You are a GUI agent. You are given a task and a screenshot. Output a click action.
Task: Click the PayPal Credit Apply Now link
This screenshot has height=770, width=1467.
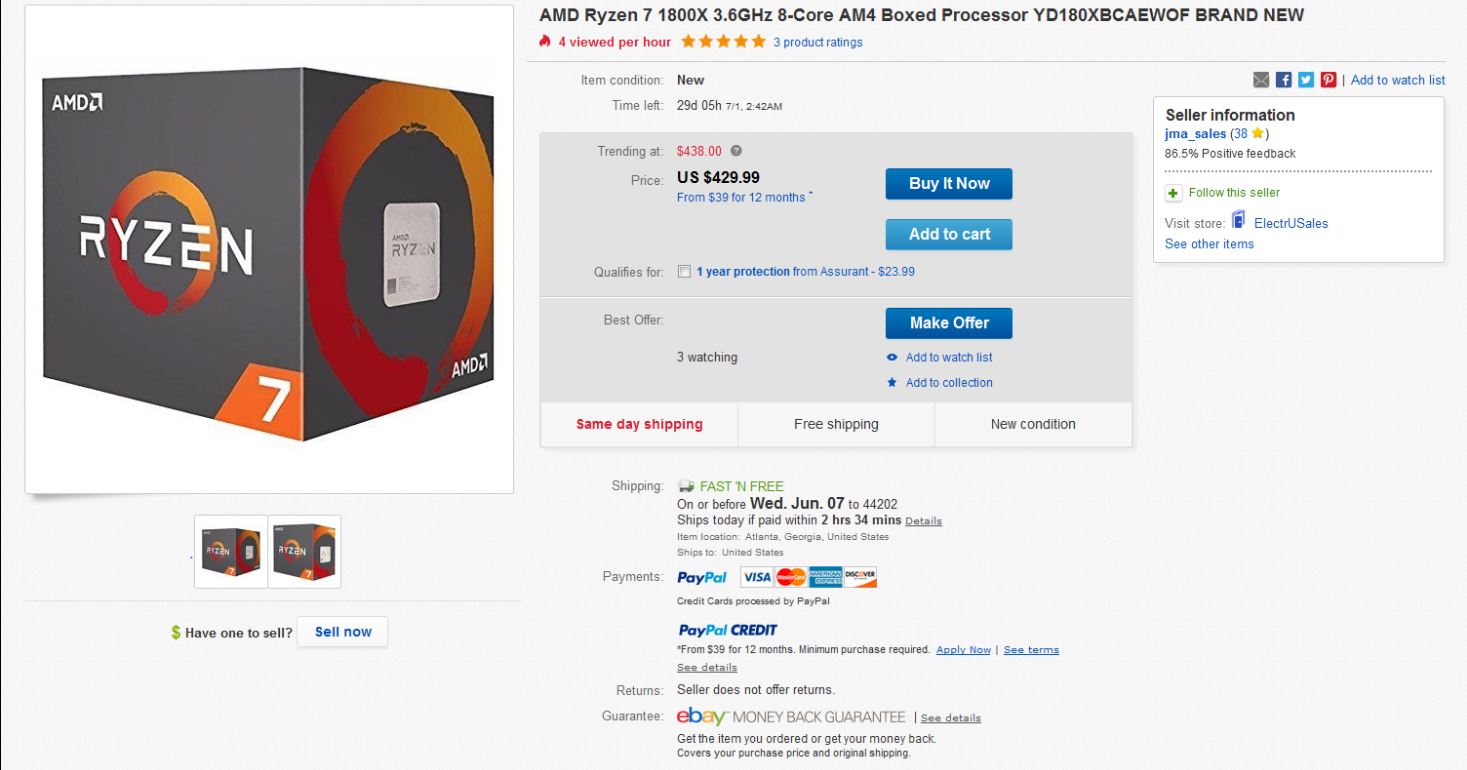(963, 650)
